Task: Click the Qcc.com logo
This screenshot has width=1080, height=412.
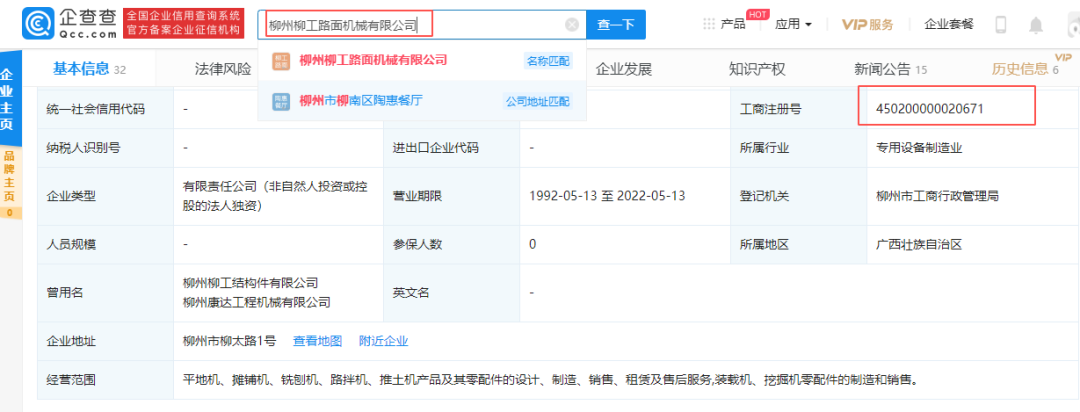Action: point(70,23)
